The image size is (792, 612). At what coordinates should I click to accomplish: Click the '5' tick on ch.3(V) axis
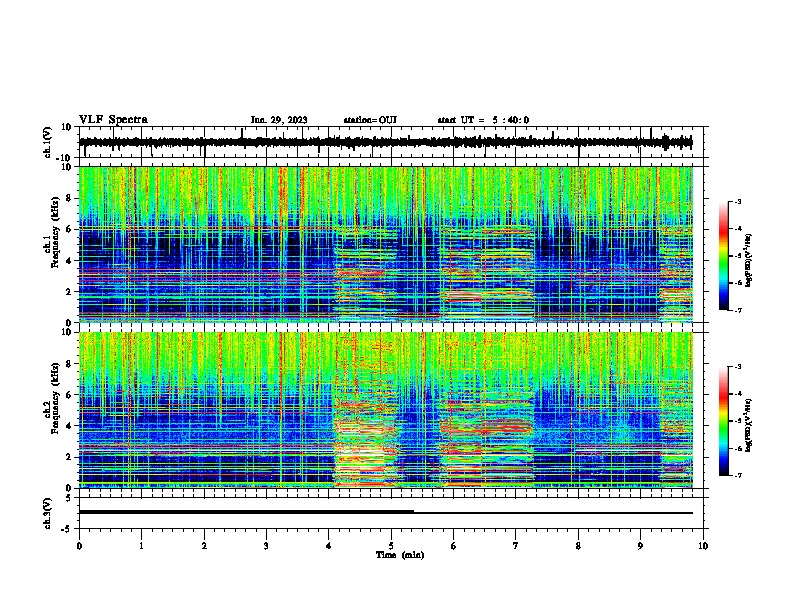tap(69, 498)
